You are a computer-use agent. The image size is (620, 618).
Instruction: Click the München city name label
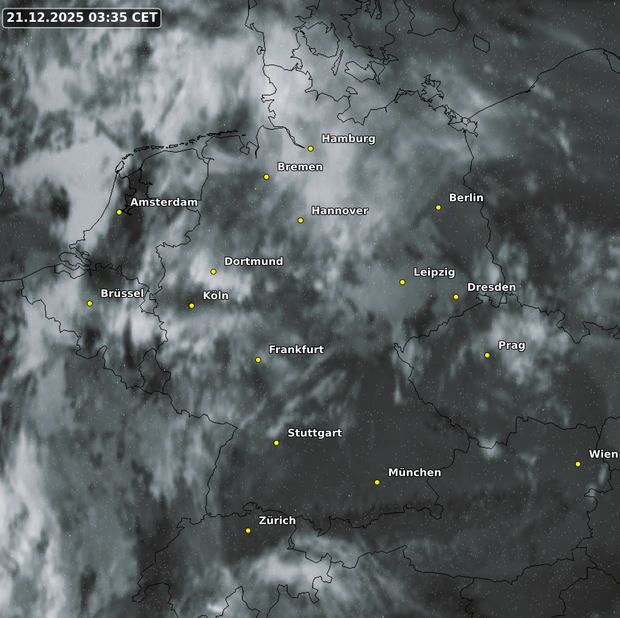pos(414,472)
